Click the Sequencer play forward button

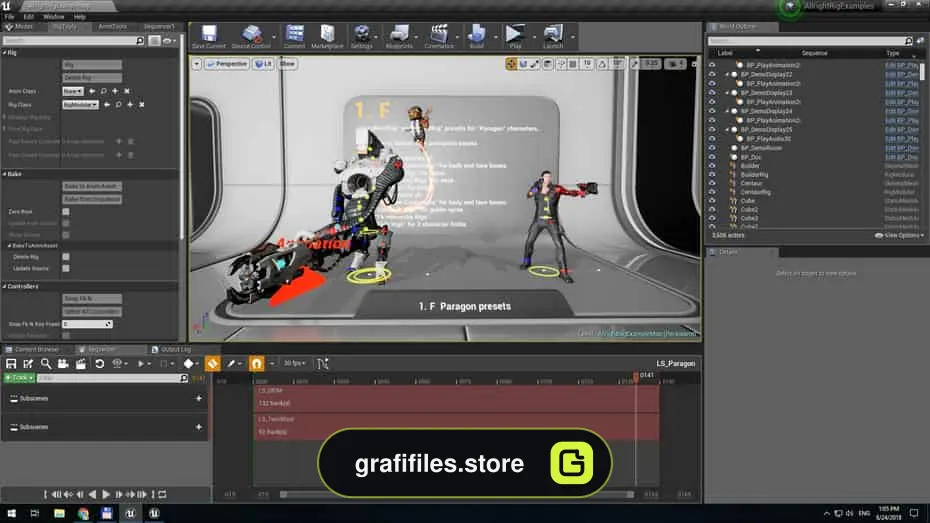[106, 494]
